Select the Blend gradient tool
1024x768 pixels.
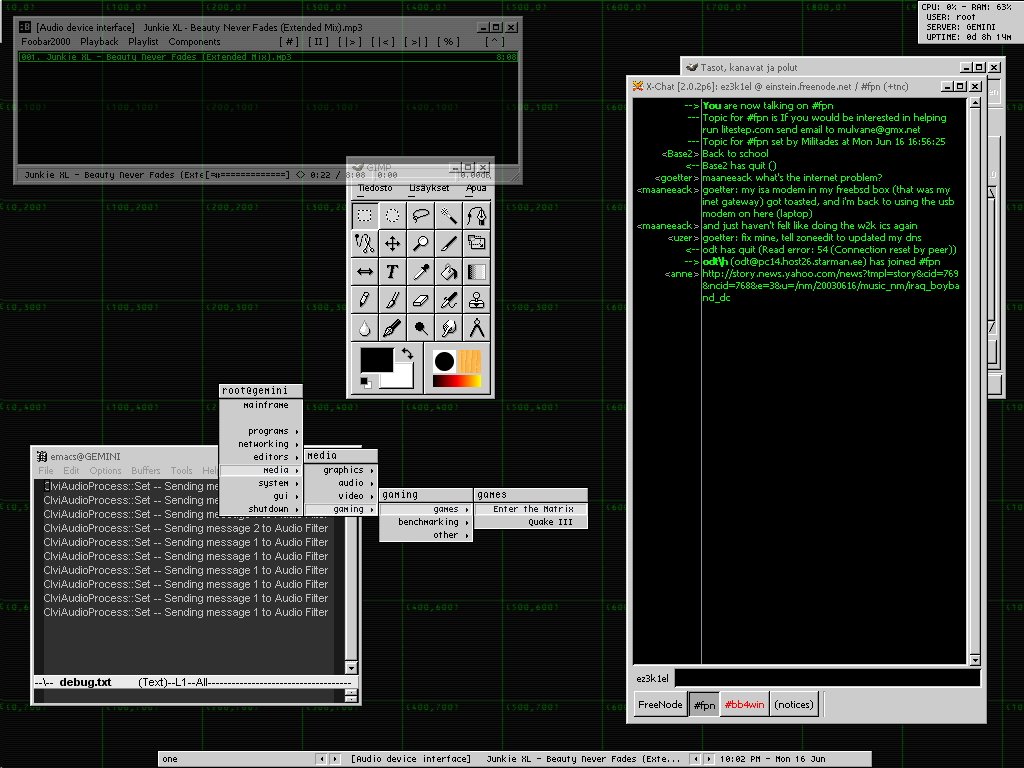[x=477, y=272]
